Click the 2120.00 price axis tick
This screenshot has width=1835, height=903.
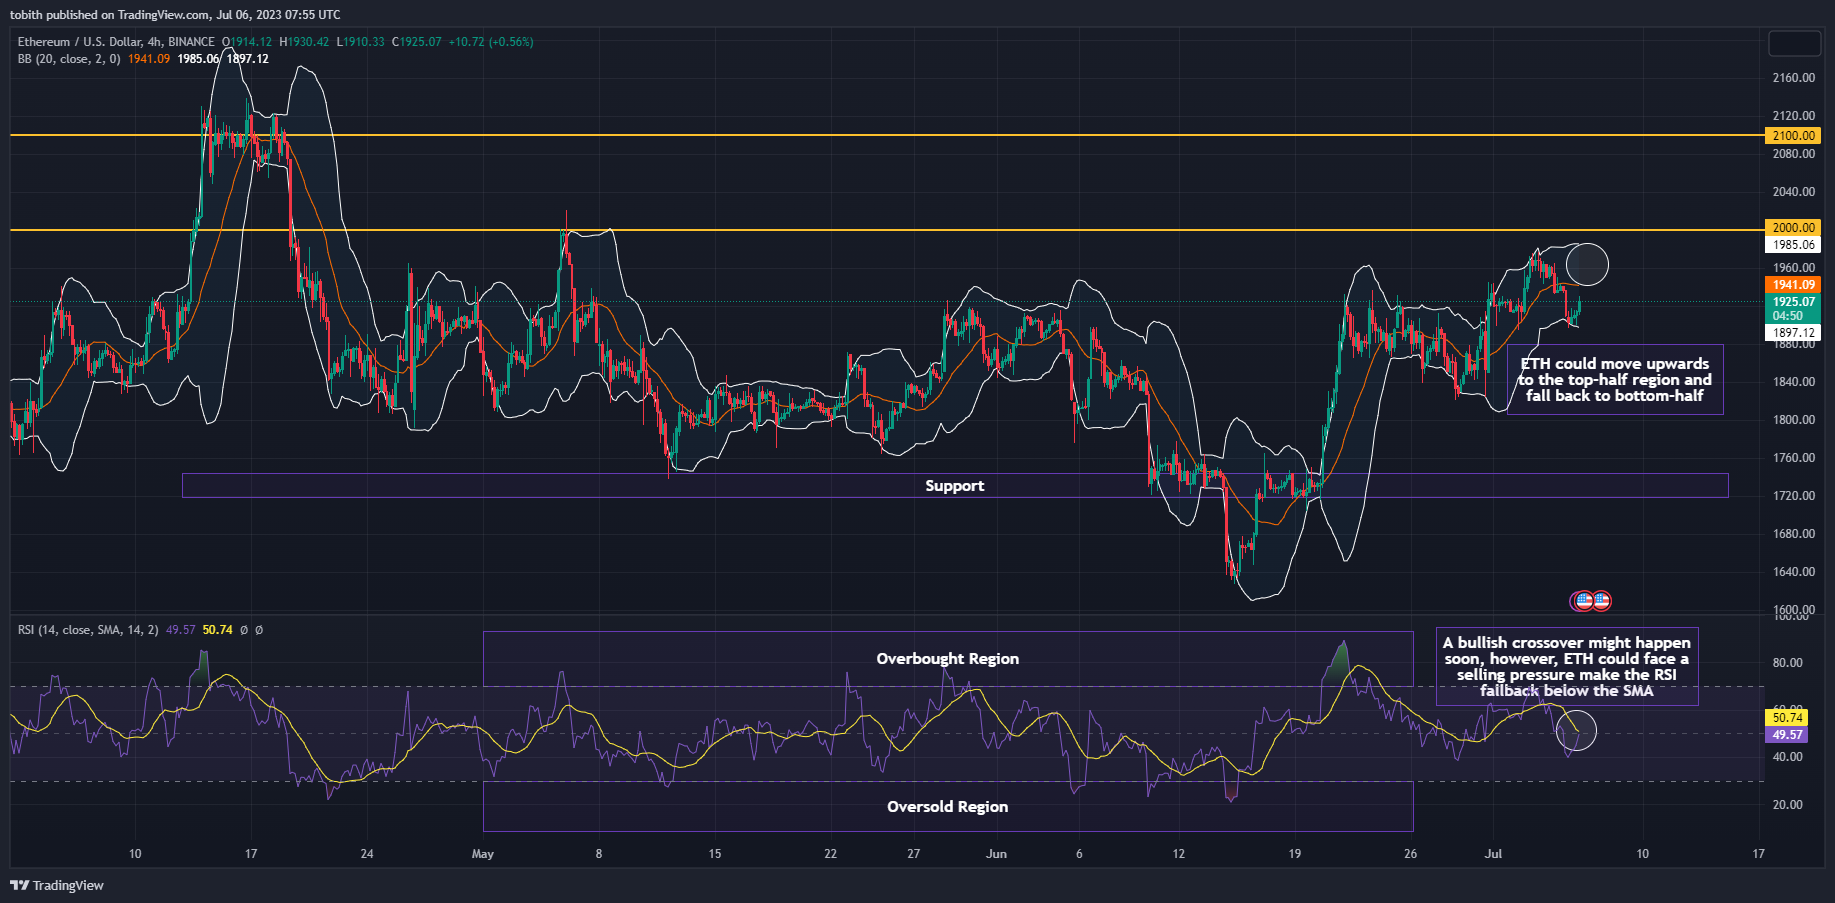(x=1793, y=116)
